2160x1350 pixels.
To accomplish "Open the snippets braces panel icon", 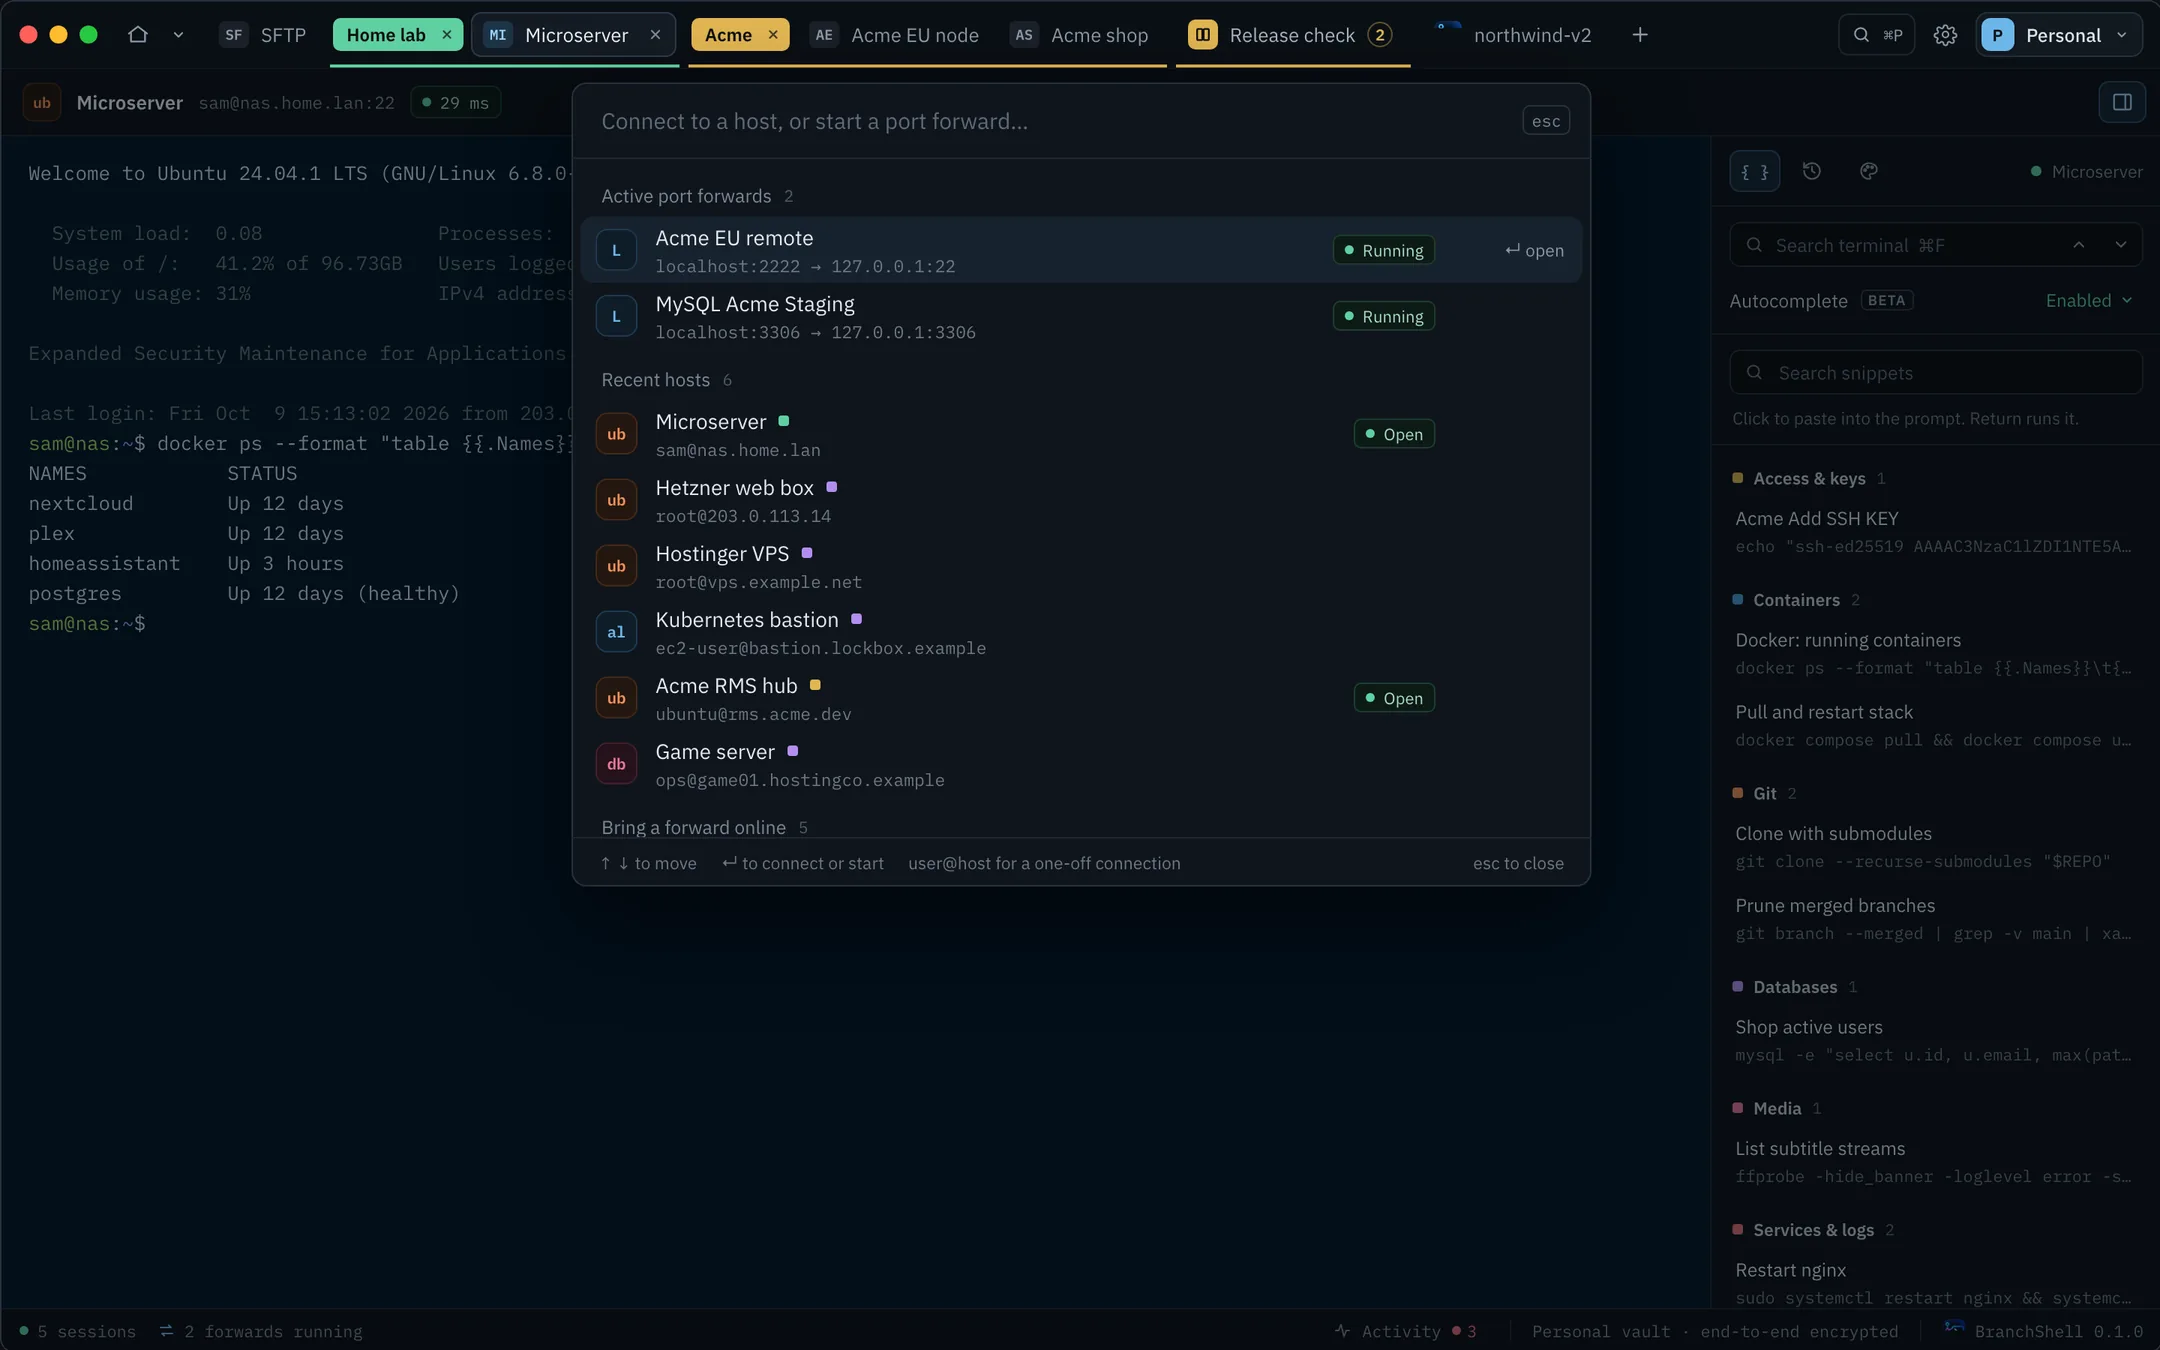I will click(x=1755, y=171).
